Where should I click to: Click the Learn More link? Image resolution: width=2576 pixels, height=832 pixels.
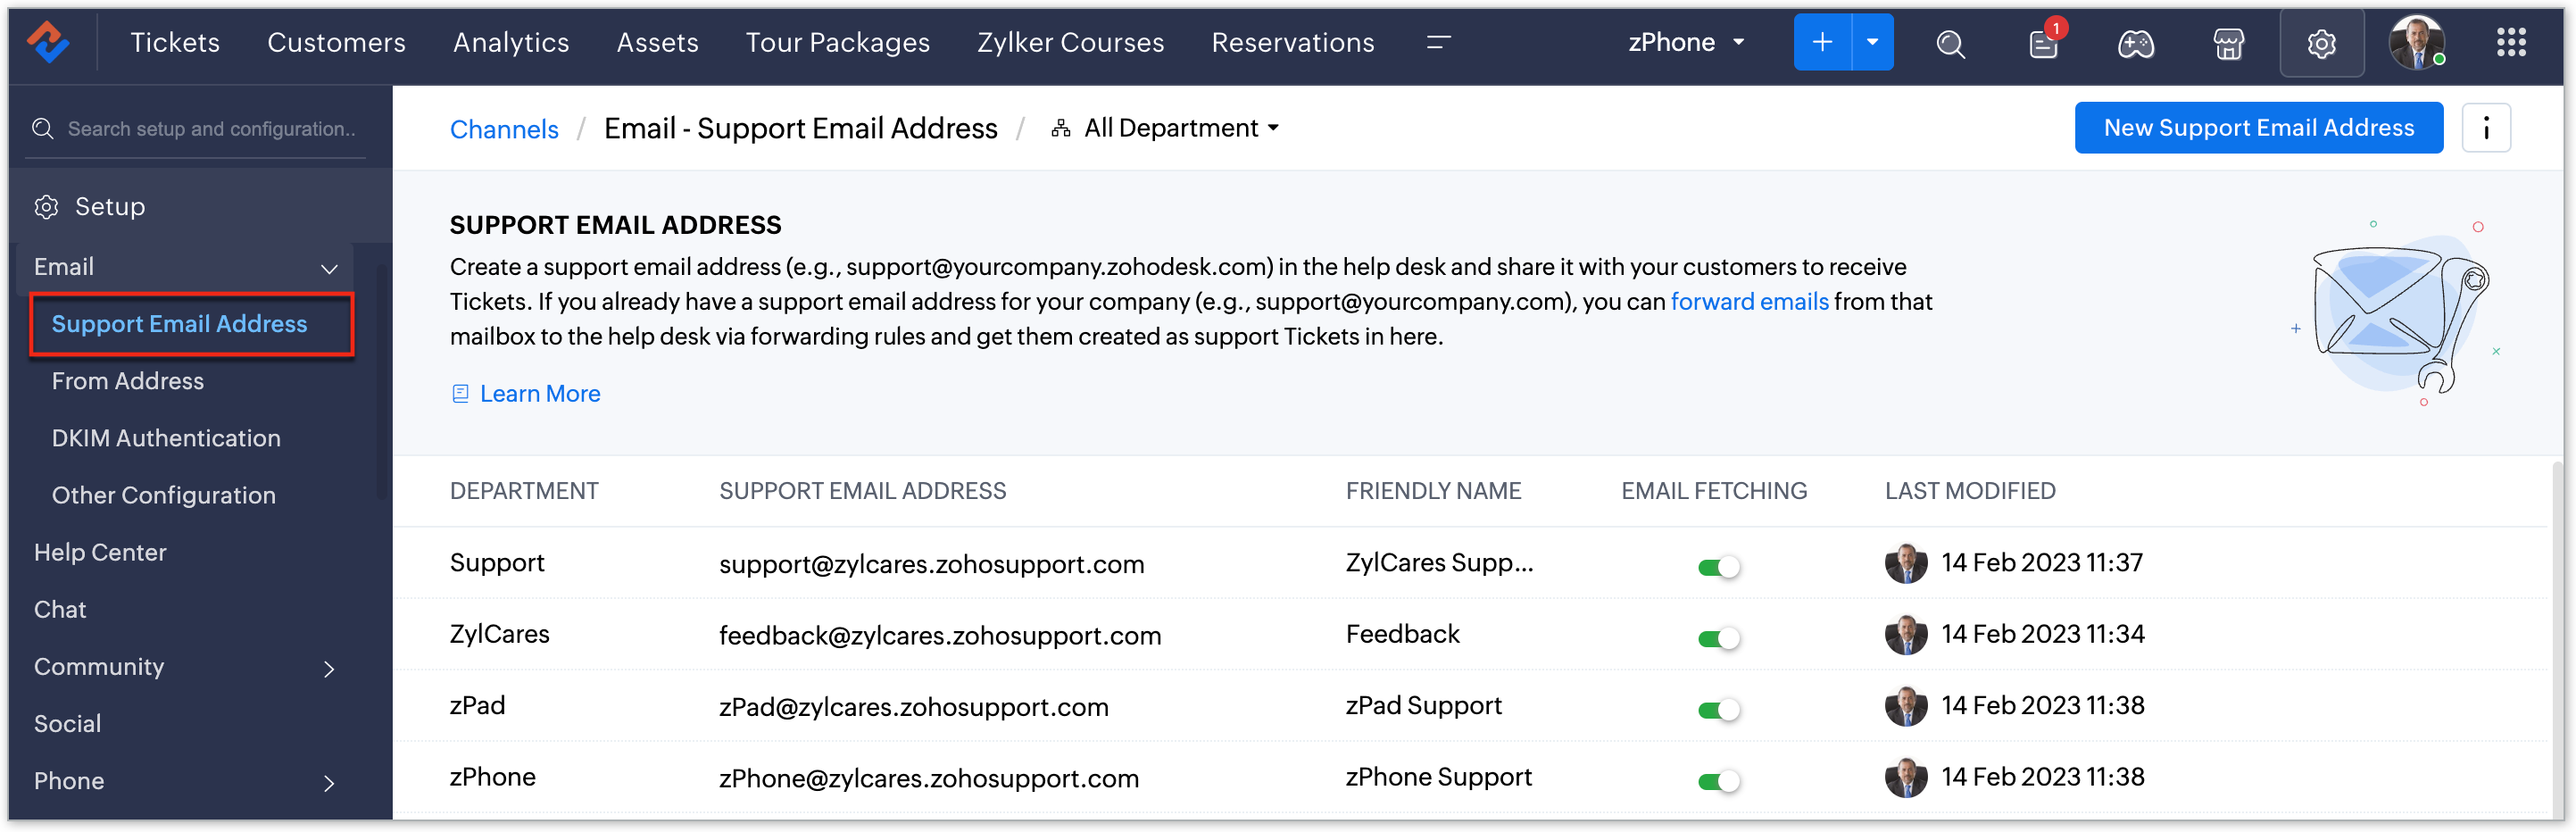tap(540, 394)
